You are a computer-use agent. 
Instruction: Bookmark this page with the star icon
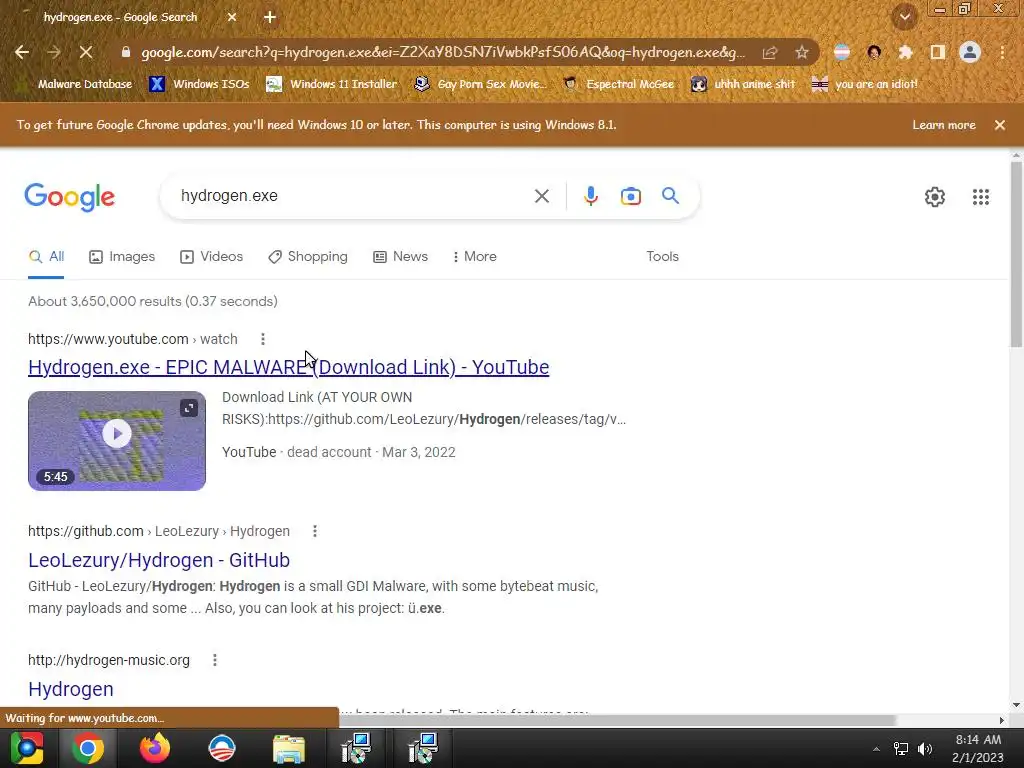click(801, 52)
